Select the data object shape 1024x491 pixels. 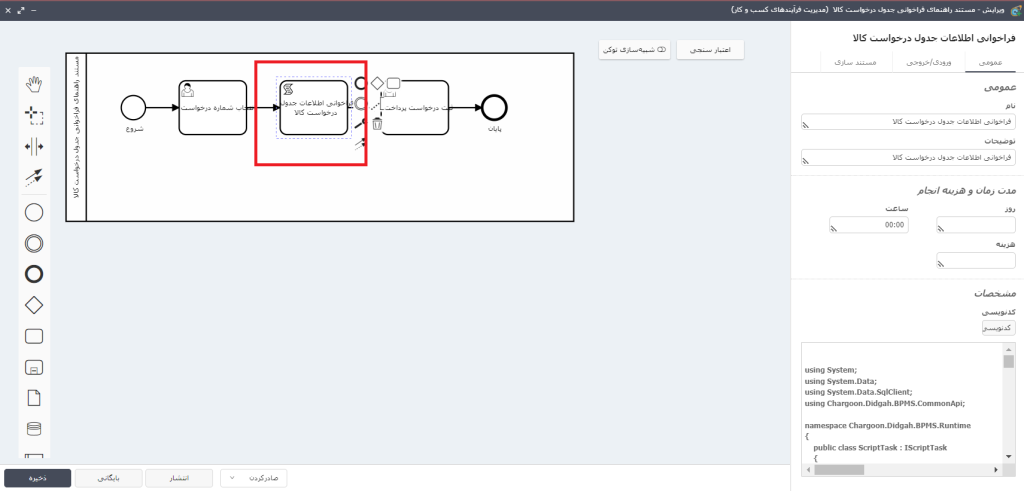tap(33, 399)
